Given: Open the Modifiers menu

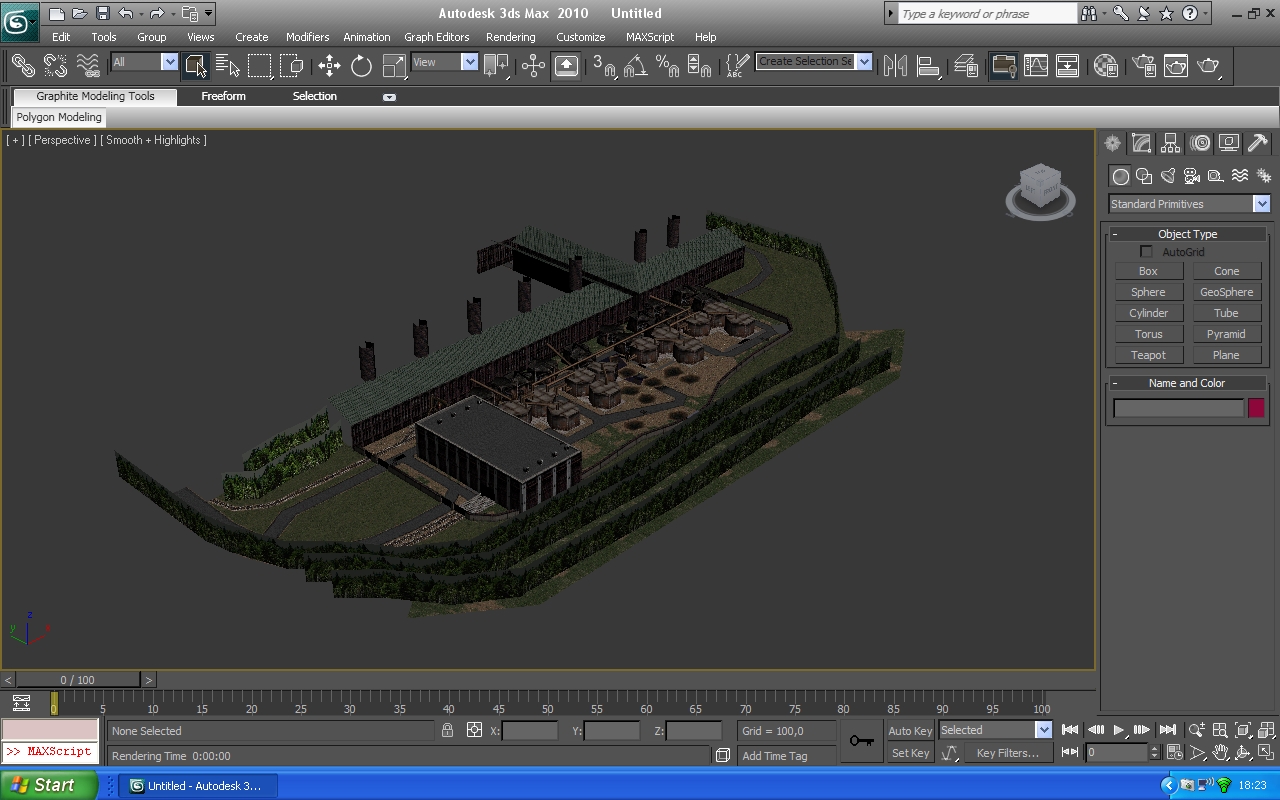Looking at the screenshot, I should (x=307, y=37).
